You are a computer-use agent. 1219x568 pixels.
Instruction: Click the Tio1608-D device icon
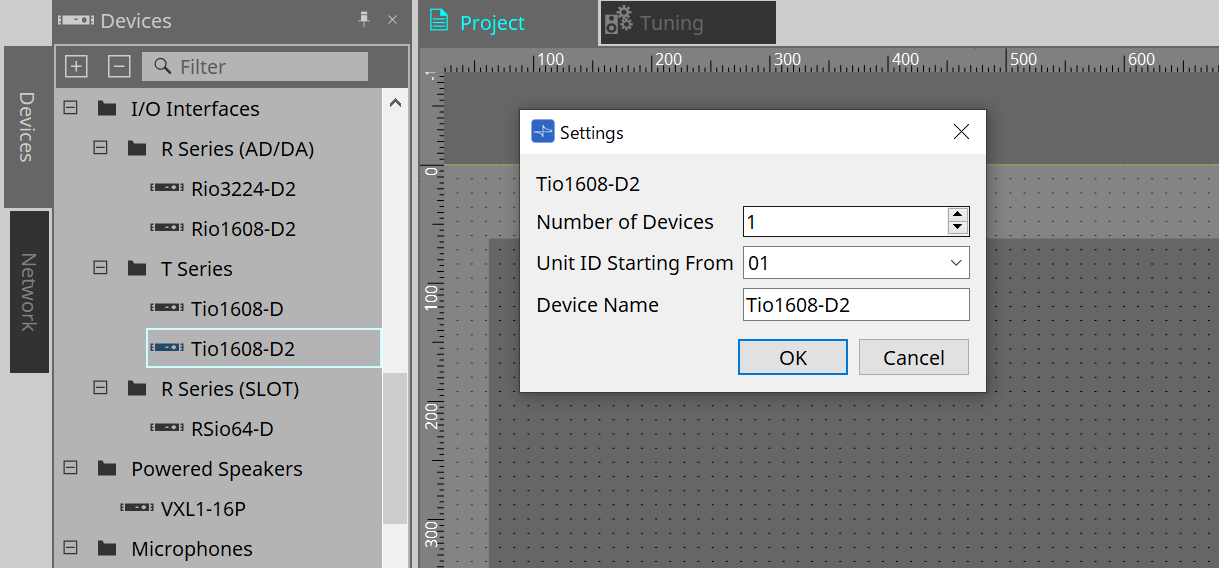[167, 308]
